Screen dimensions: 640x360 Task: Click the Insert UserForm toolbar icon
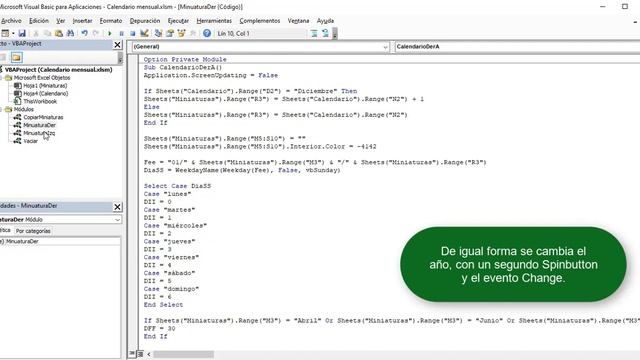tap(5, 33)
